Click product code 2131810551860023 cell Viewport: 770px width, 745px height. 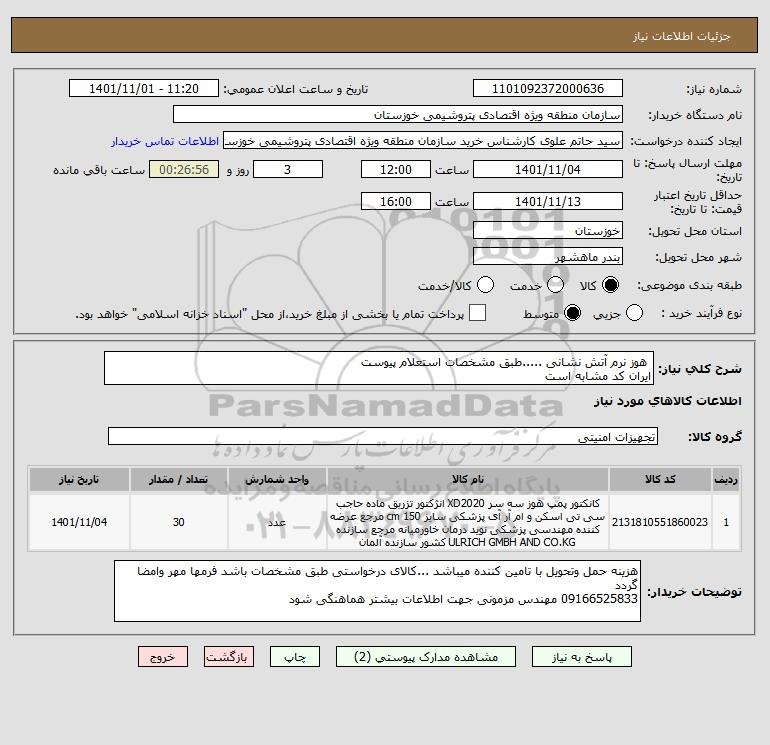click(660, 522)
